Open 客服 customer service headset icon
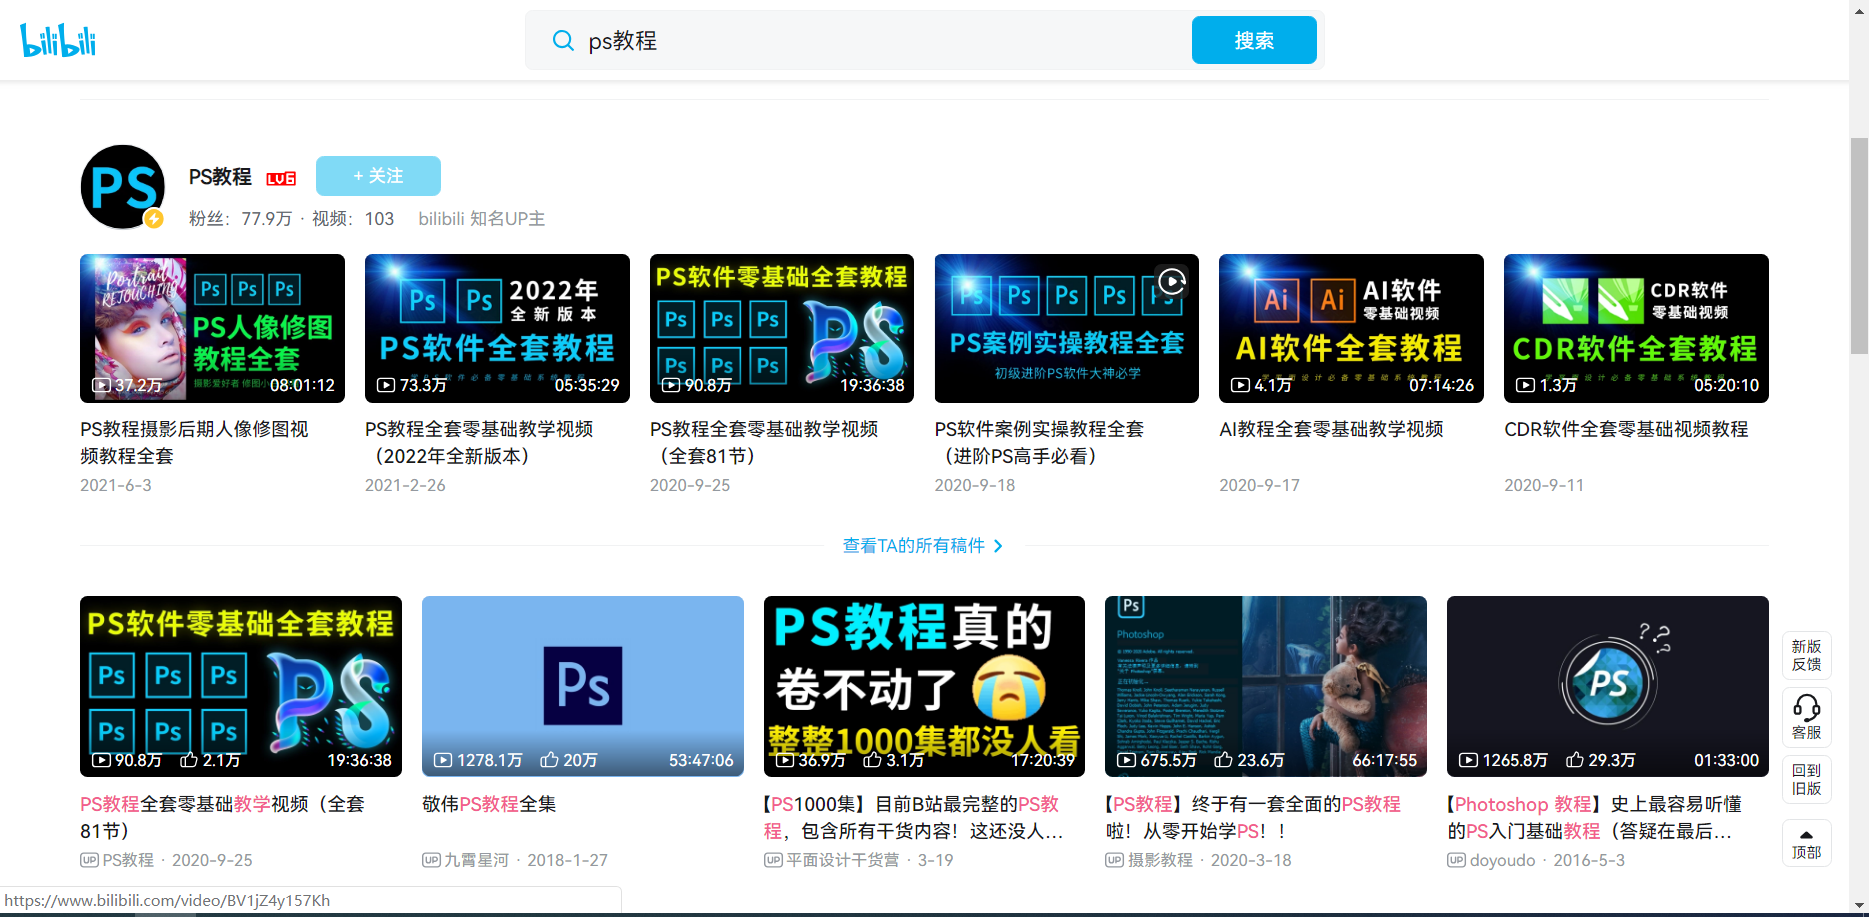This screenshot has height=917, width=1869. click(x=1806, y=716)
